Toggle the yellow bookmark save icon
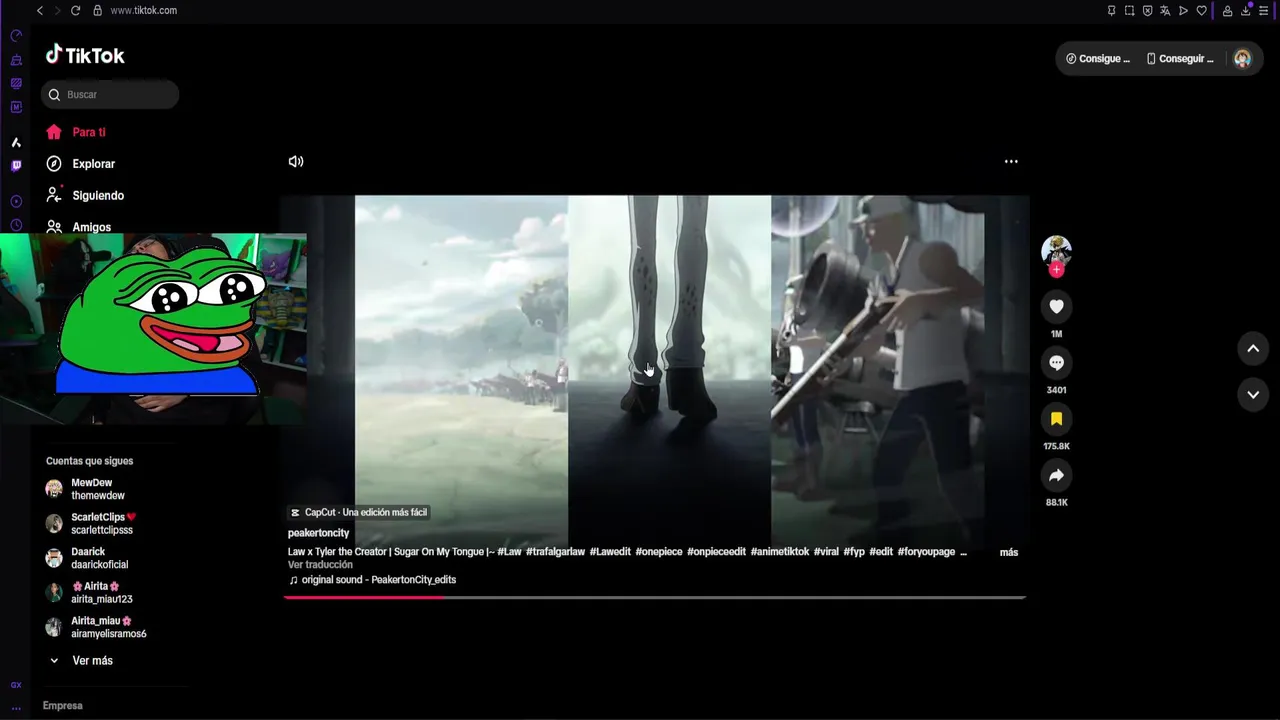The image size is (1280, 720). tap(1056, 418)
